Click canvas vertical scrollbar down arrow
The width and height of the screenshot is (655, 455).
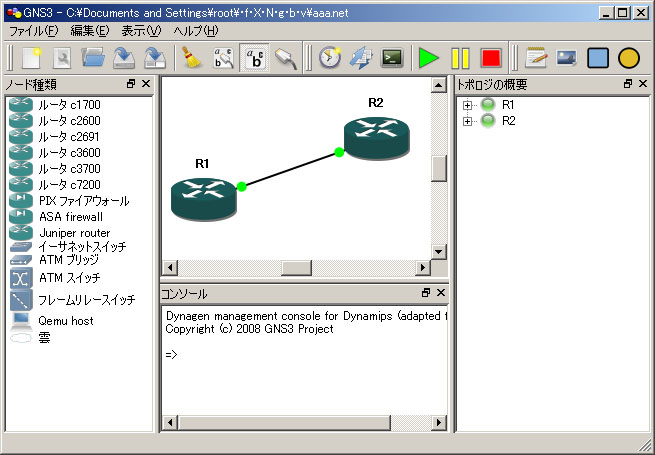pos(439,252)
